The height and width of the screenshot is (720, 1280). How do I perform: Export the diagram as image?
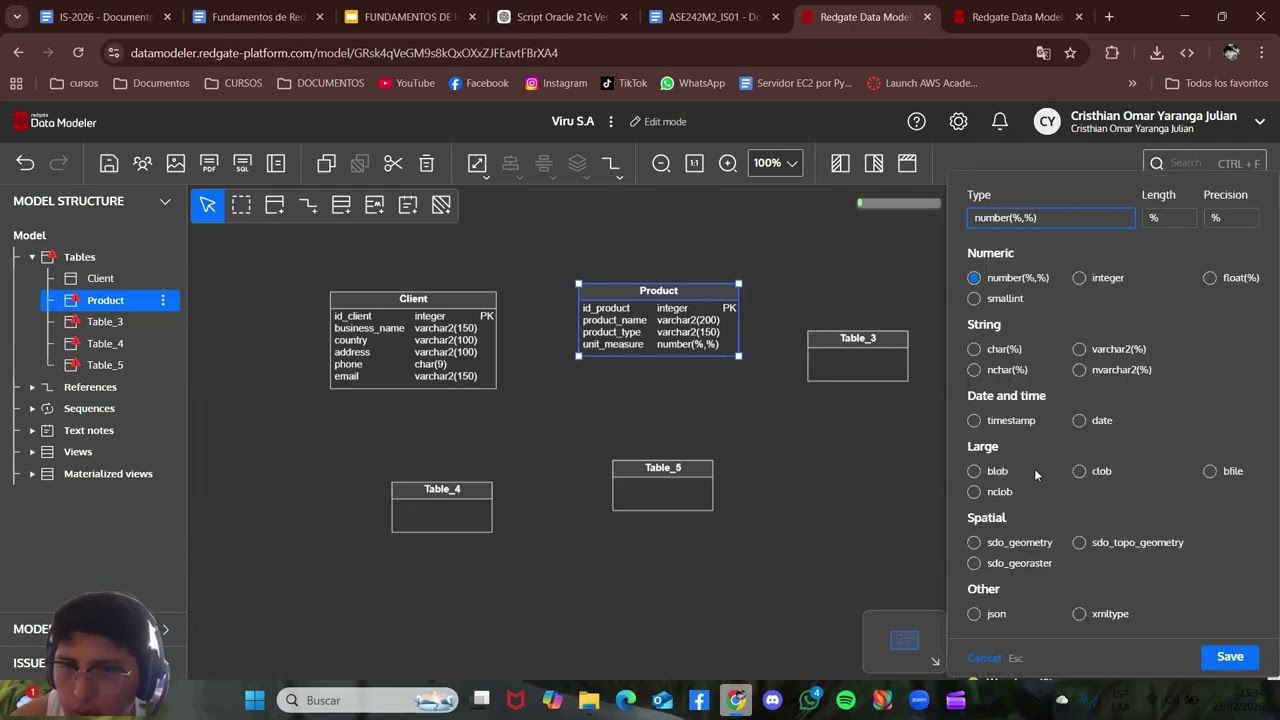pyautogui.click(x=176, y=163)
